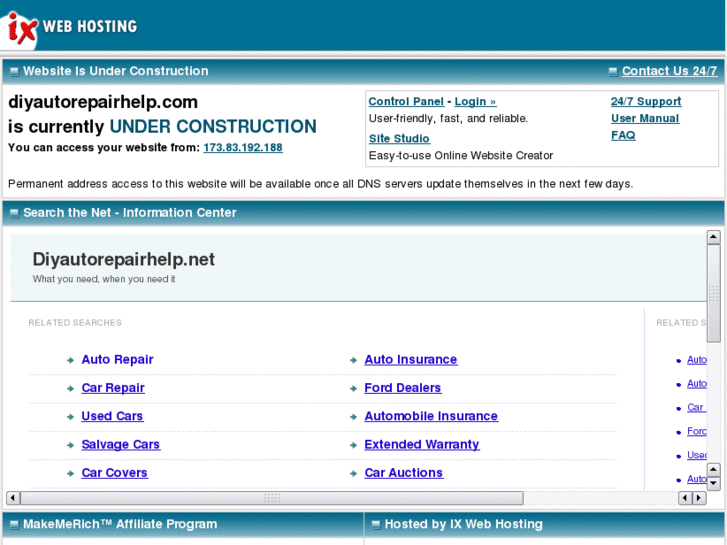Image resolution: width=727 pixels, height=545 pixels.
Task: Open the Auto Insurance link
Action: click(411, 359)
